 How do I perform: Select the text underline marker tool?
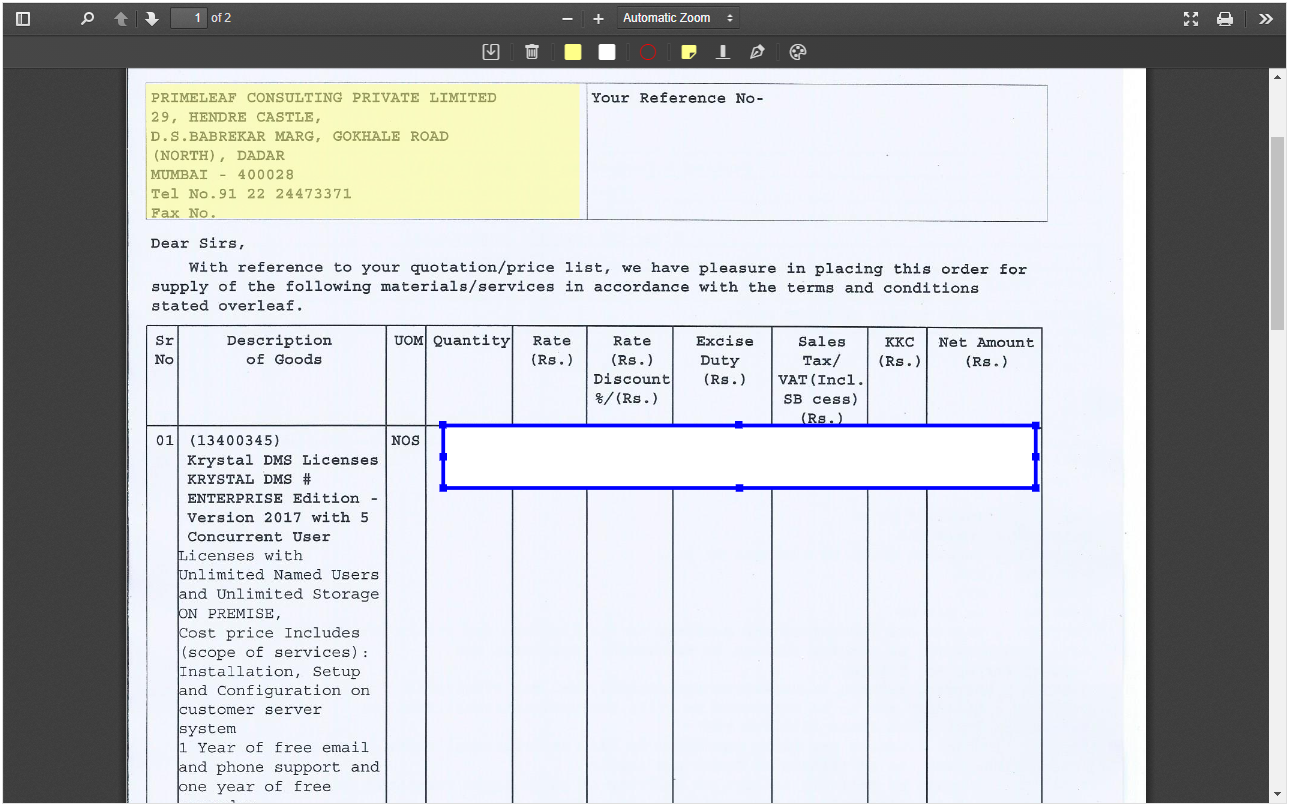point(723,52)
